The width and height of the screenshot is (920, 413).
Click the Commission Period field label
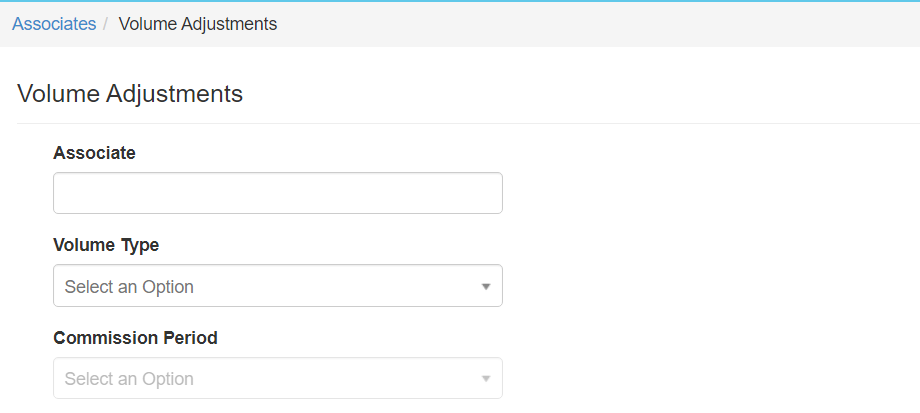click(x=135, y=338)
